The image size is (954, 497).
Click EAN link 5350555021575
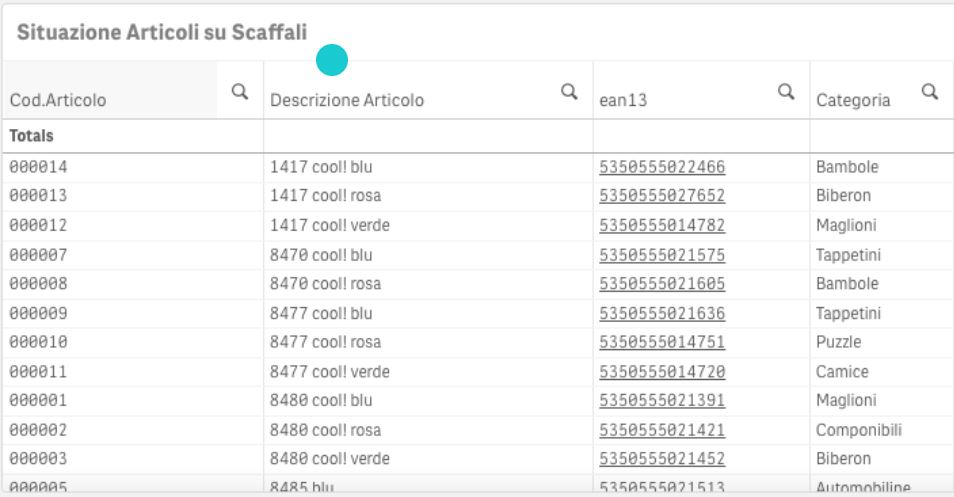[662, 255]
